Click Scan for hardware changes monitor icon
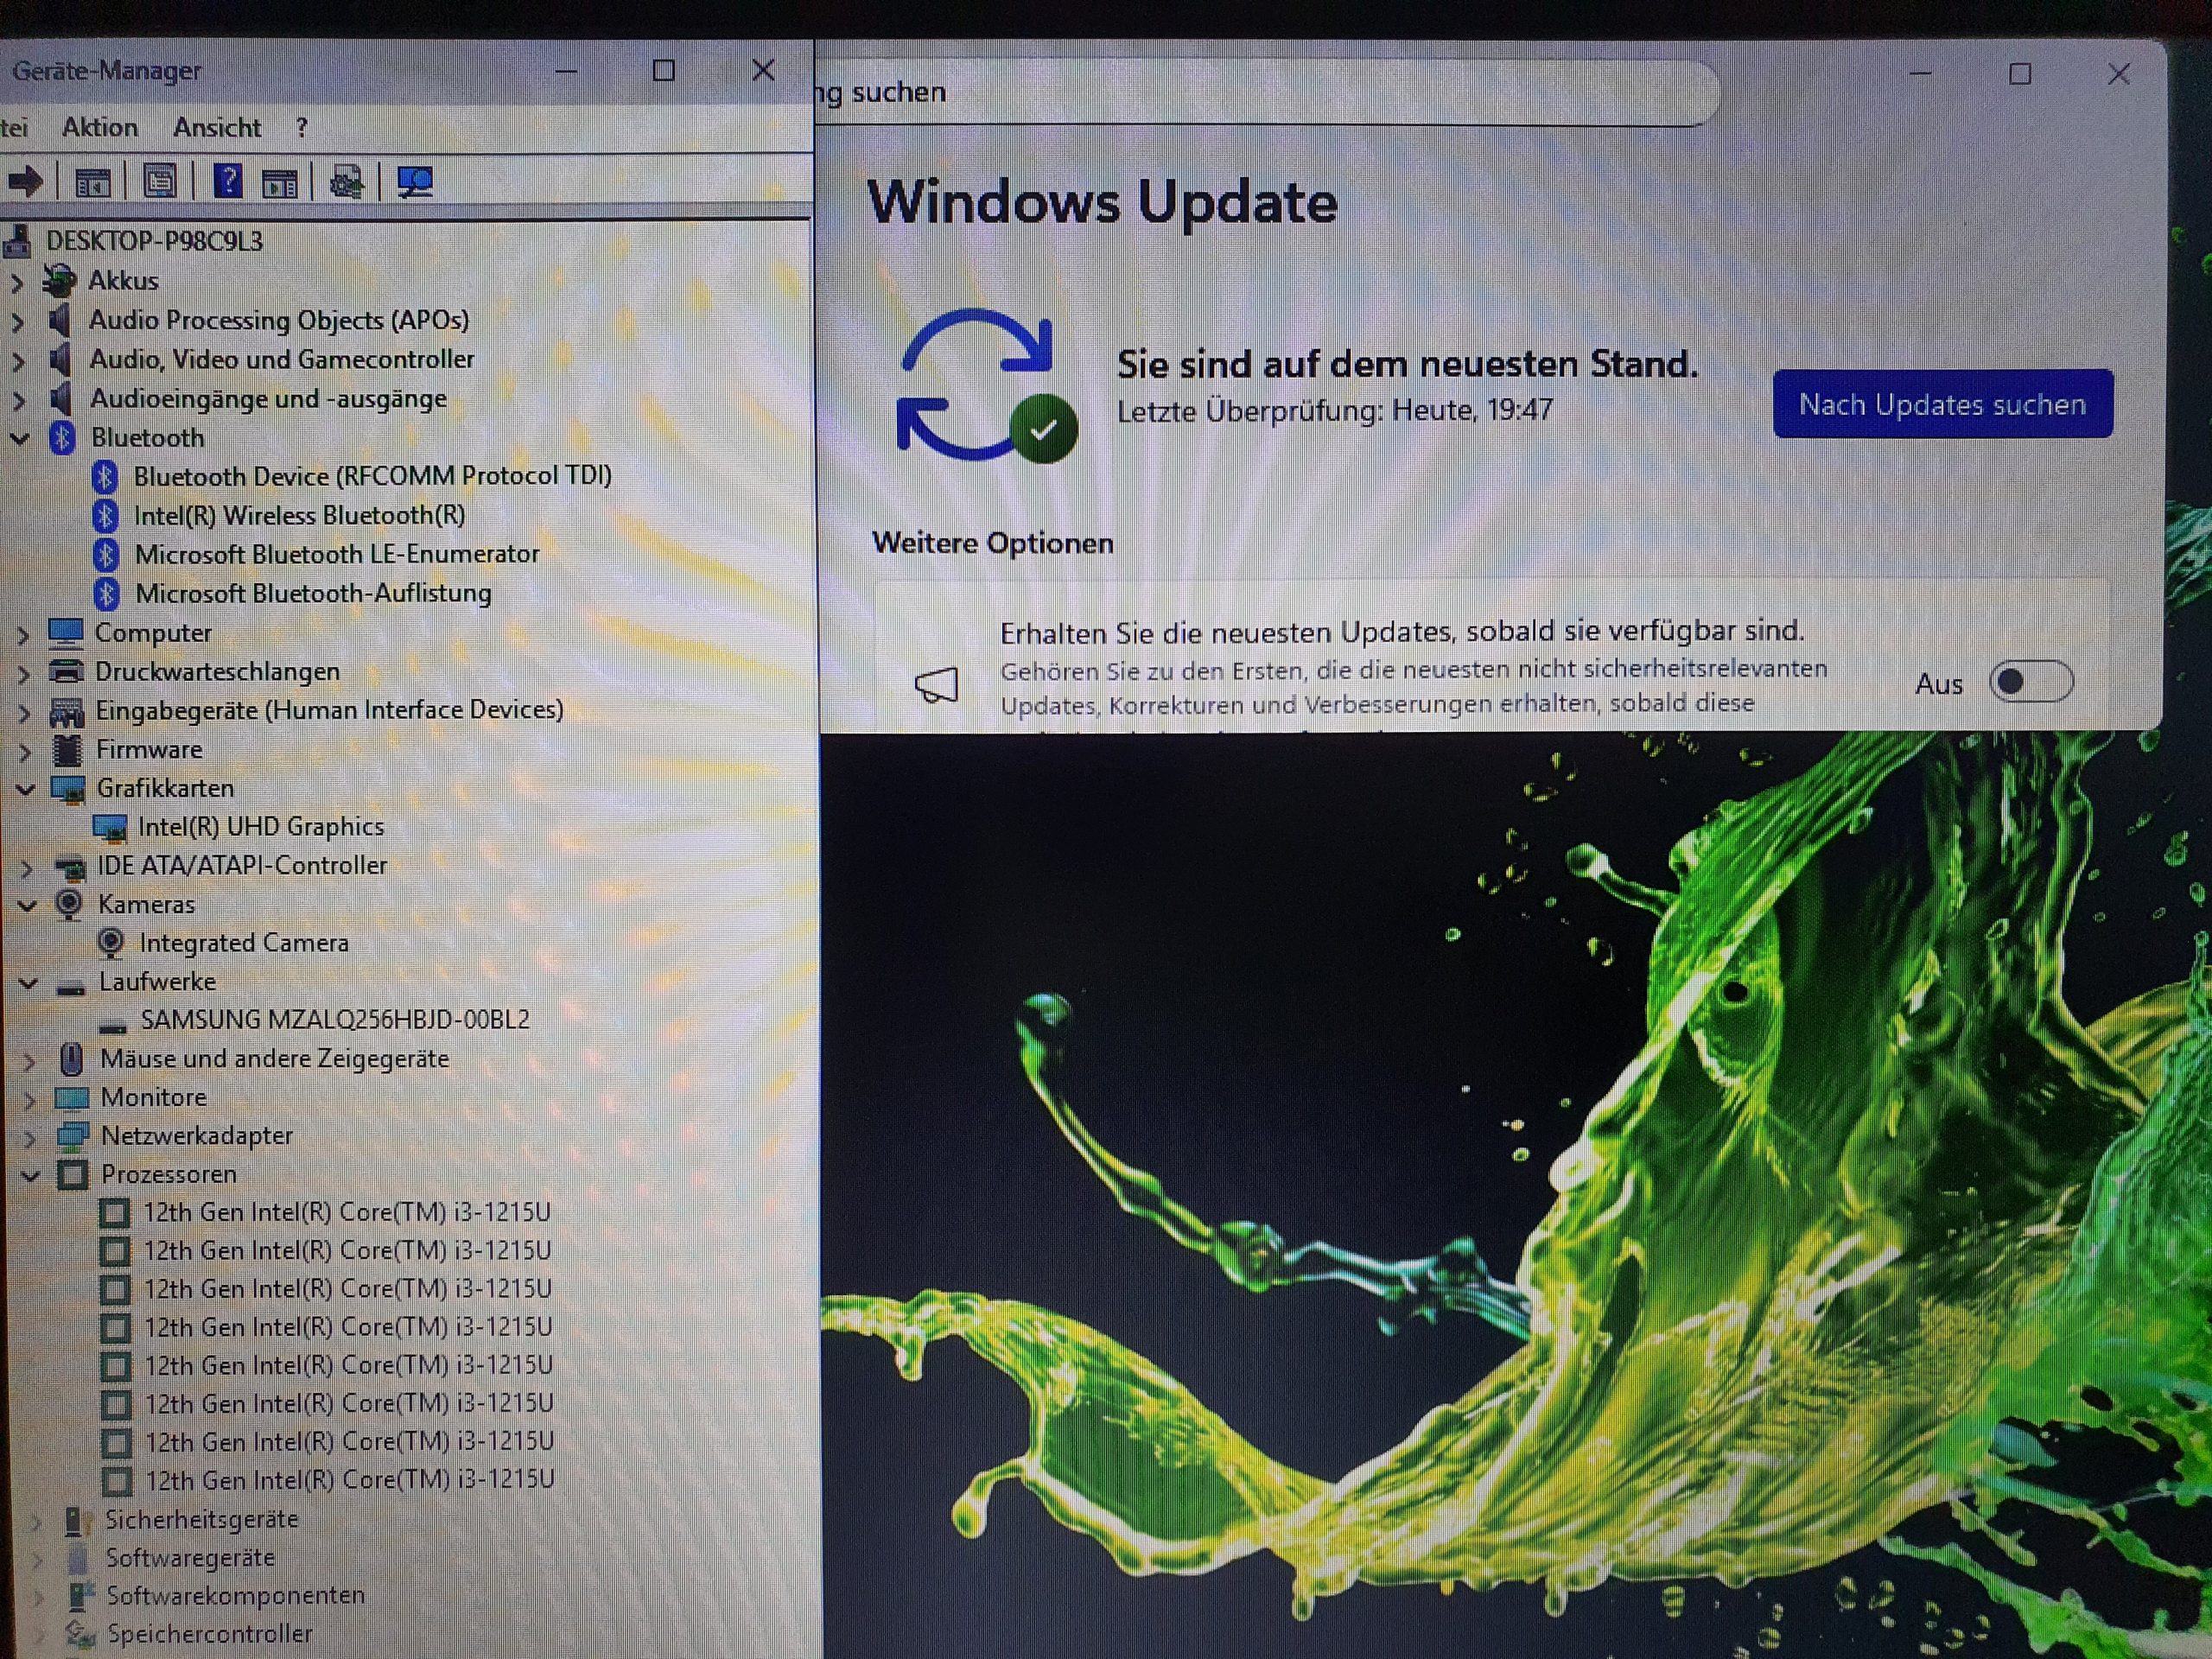This screenshot has width=2212, height=1659. pyautogui.click(x=415, y=182)
